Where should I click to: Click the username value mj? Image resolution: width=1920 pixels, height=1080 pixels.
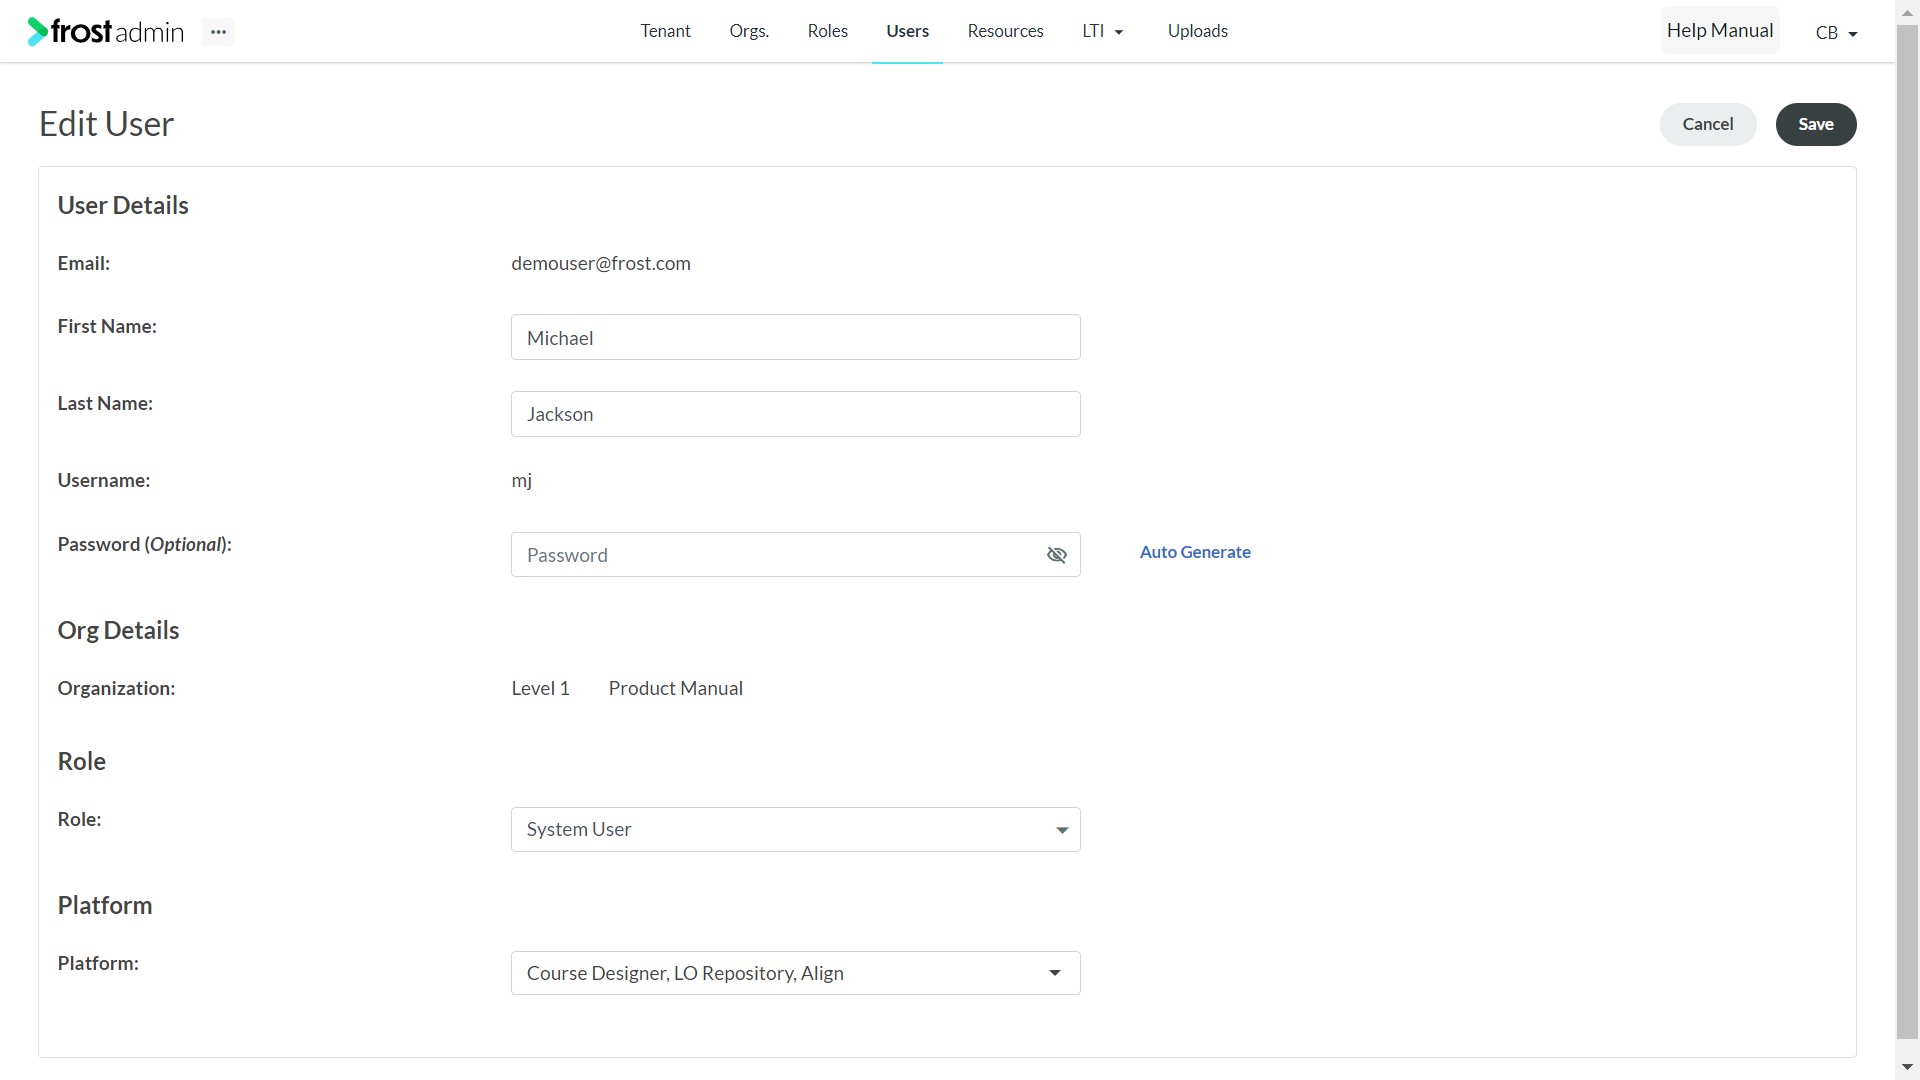pos(521,481)
